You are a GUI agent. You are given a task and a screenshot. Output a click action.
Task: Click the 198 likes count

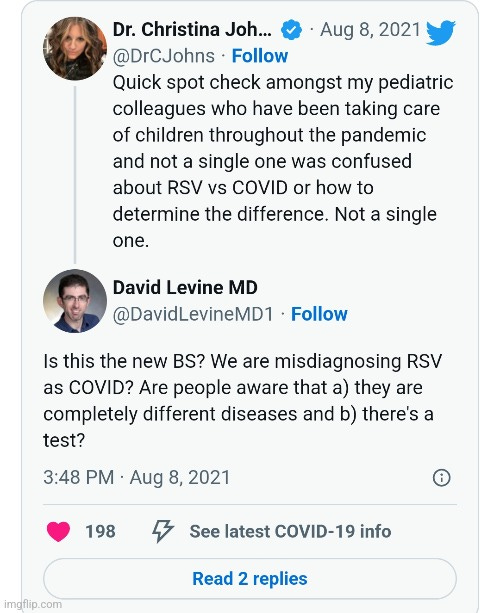coord(100,531)
